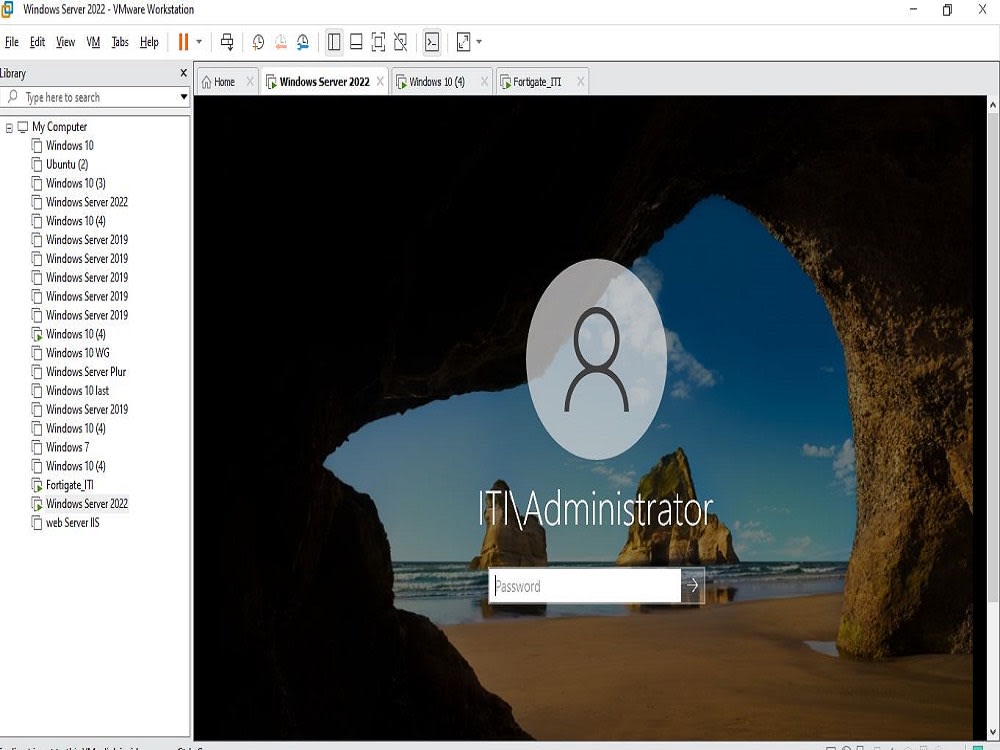Open the VM menu
Image resolution: width=1000 pixels, height=750 pixels.
click(x=92, y=42)
